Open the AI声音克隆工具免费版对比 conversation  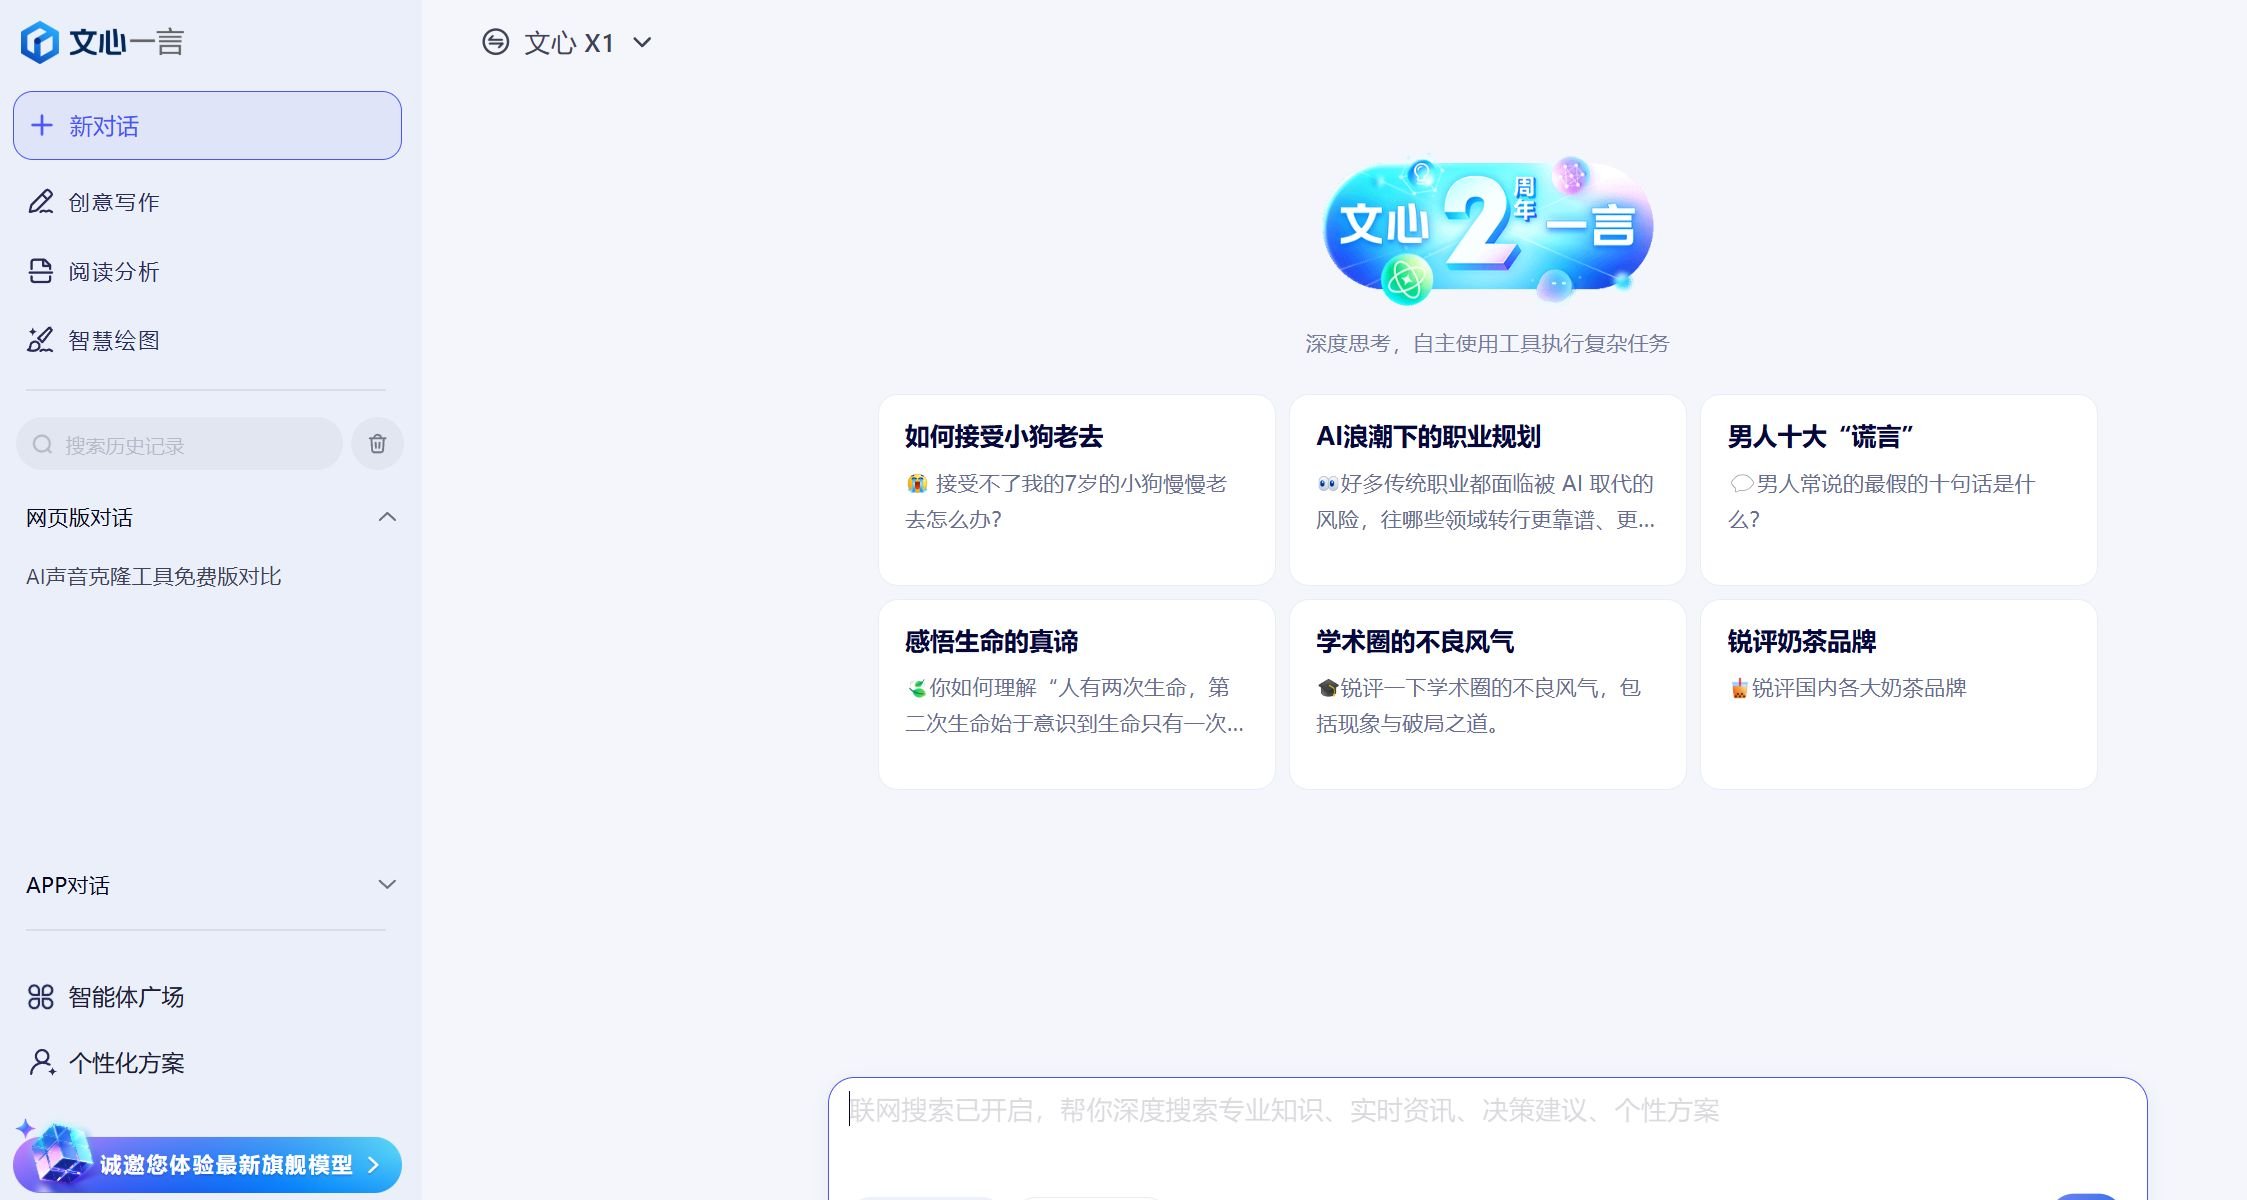tap(153, 576)
